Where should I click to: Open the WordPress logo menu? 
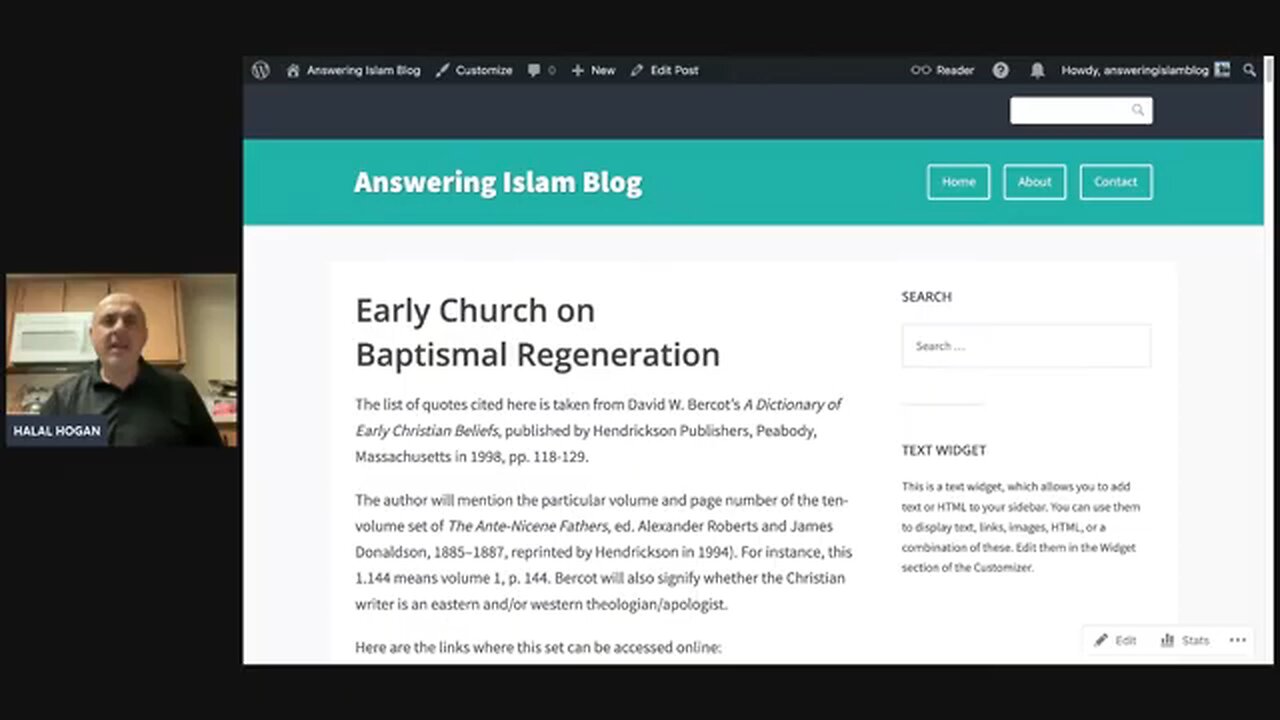tap(261, 70)
